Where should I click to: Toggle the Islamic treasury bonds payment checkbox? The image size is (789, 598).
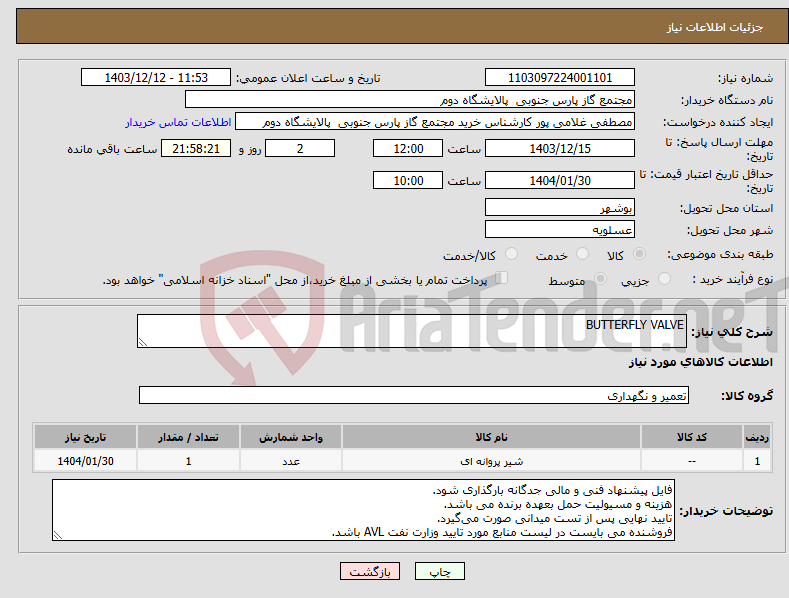click(502, 278)
